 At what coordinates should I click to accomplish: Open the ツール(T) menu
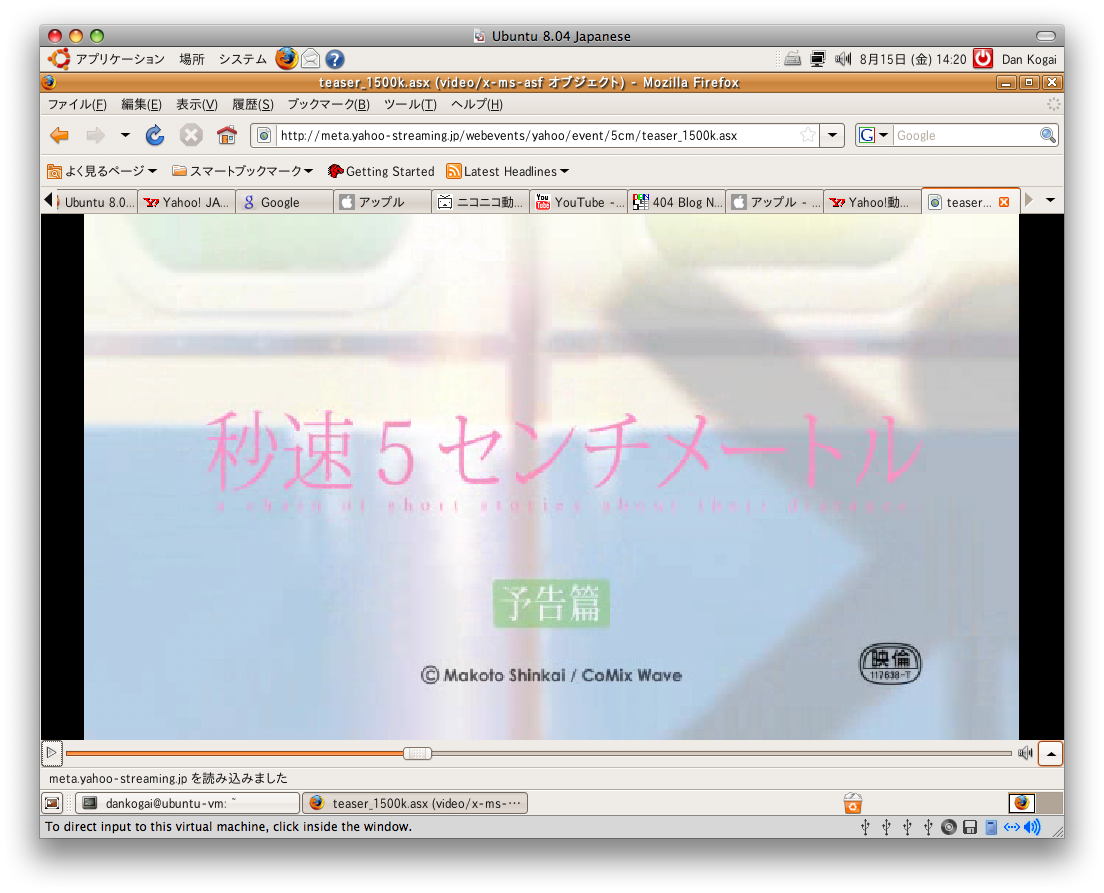pyautogui.click(x=410, y=104)
